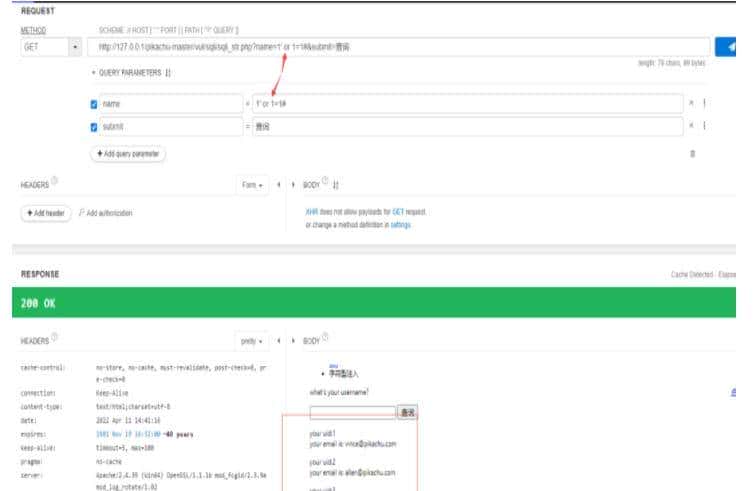Click the sort icon beside request BODY
The image size is (756, 491).
336,185
